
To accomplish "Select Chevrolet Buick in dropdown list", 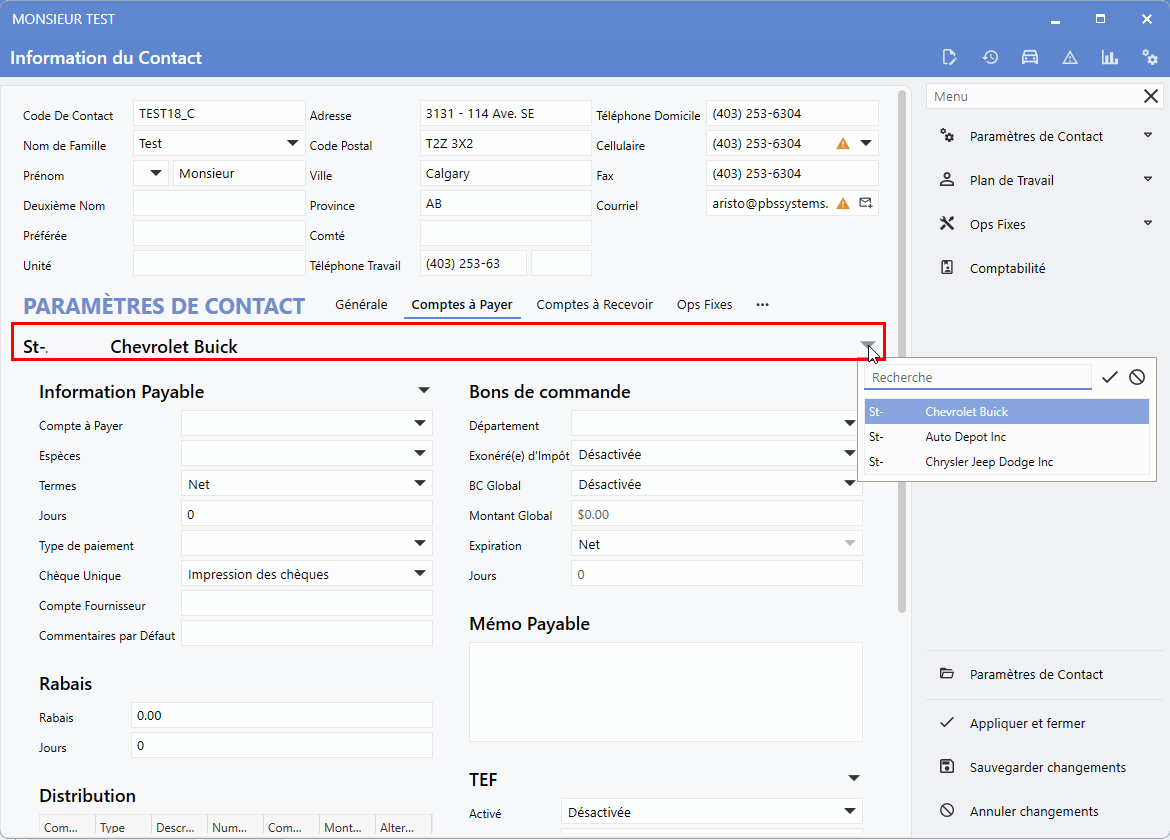I will [x=1007, y=412].
